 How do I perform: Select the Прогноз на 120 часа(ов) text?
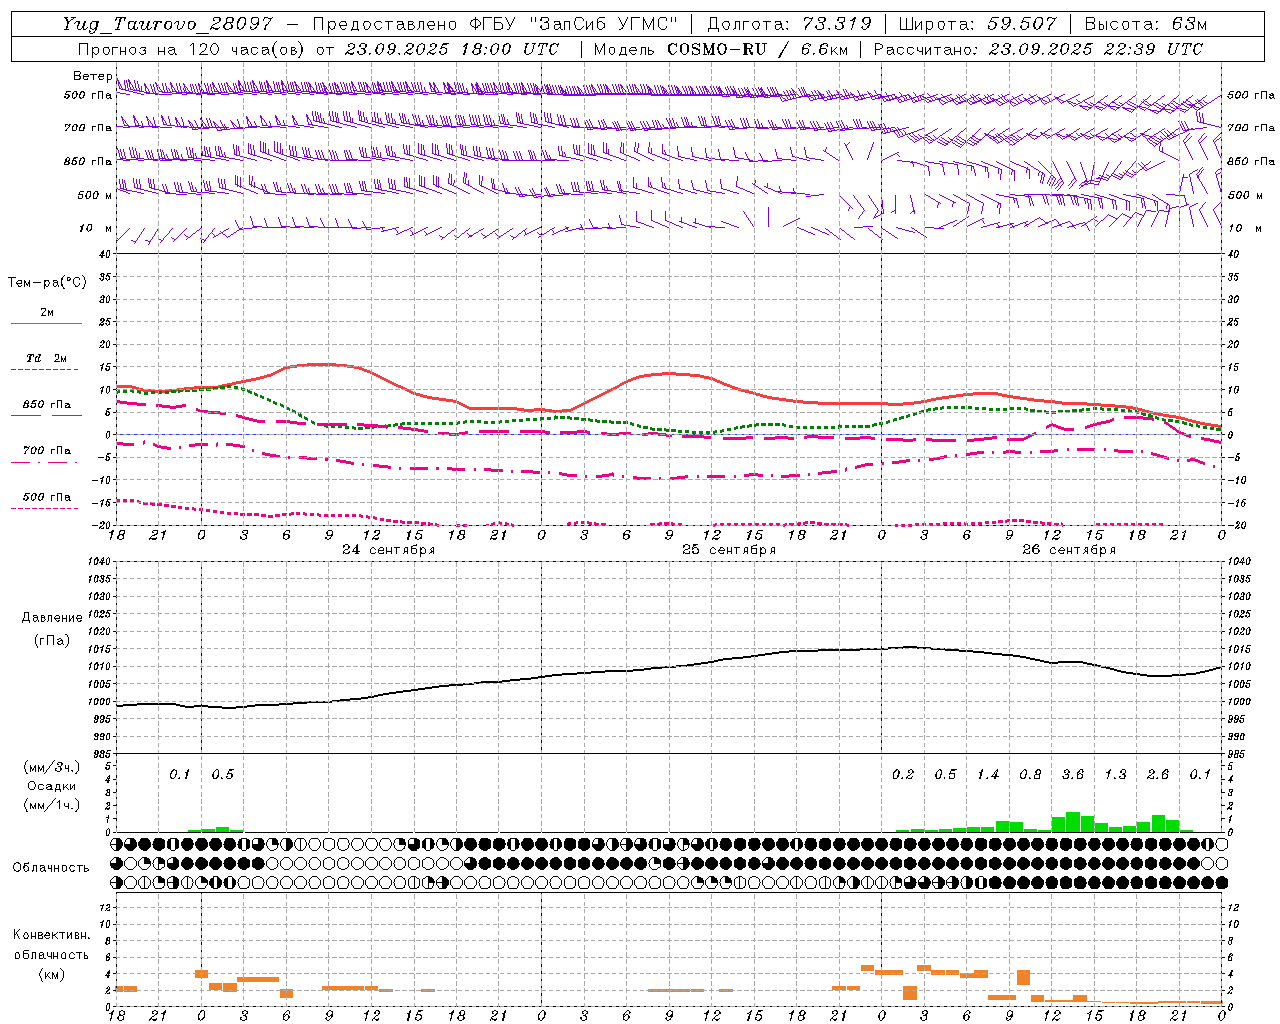(x=191, y=49)
